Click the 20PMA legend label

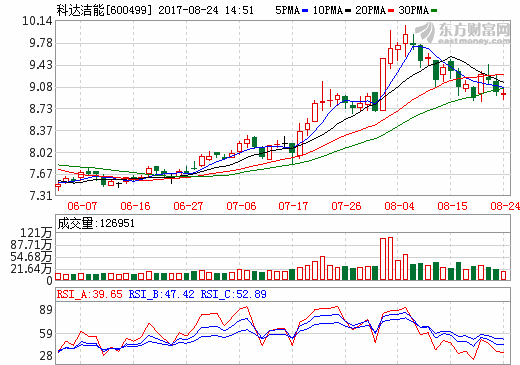(x=371, y=10)
